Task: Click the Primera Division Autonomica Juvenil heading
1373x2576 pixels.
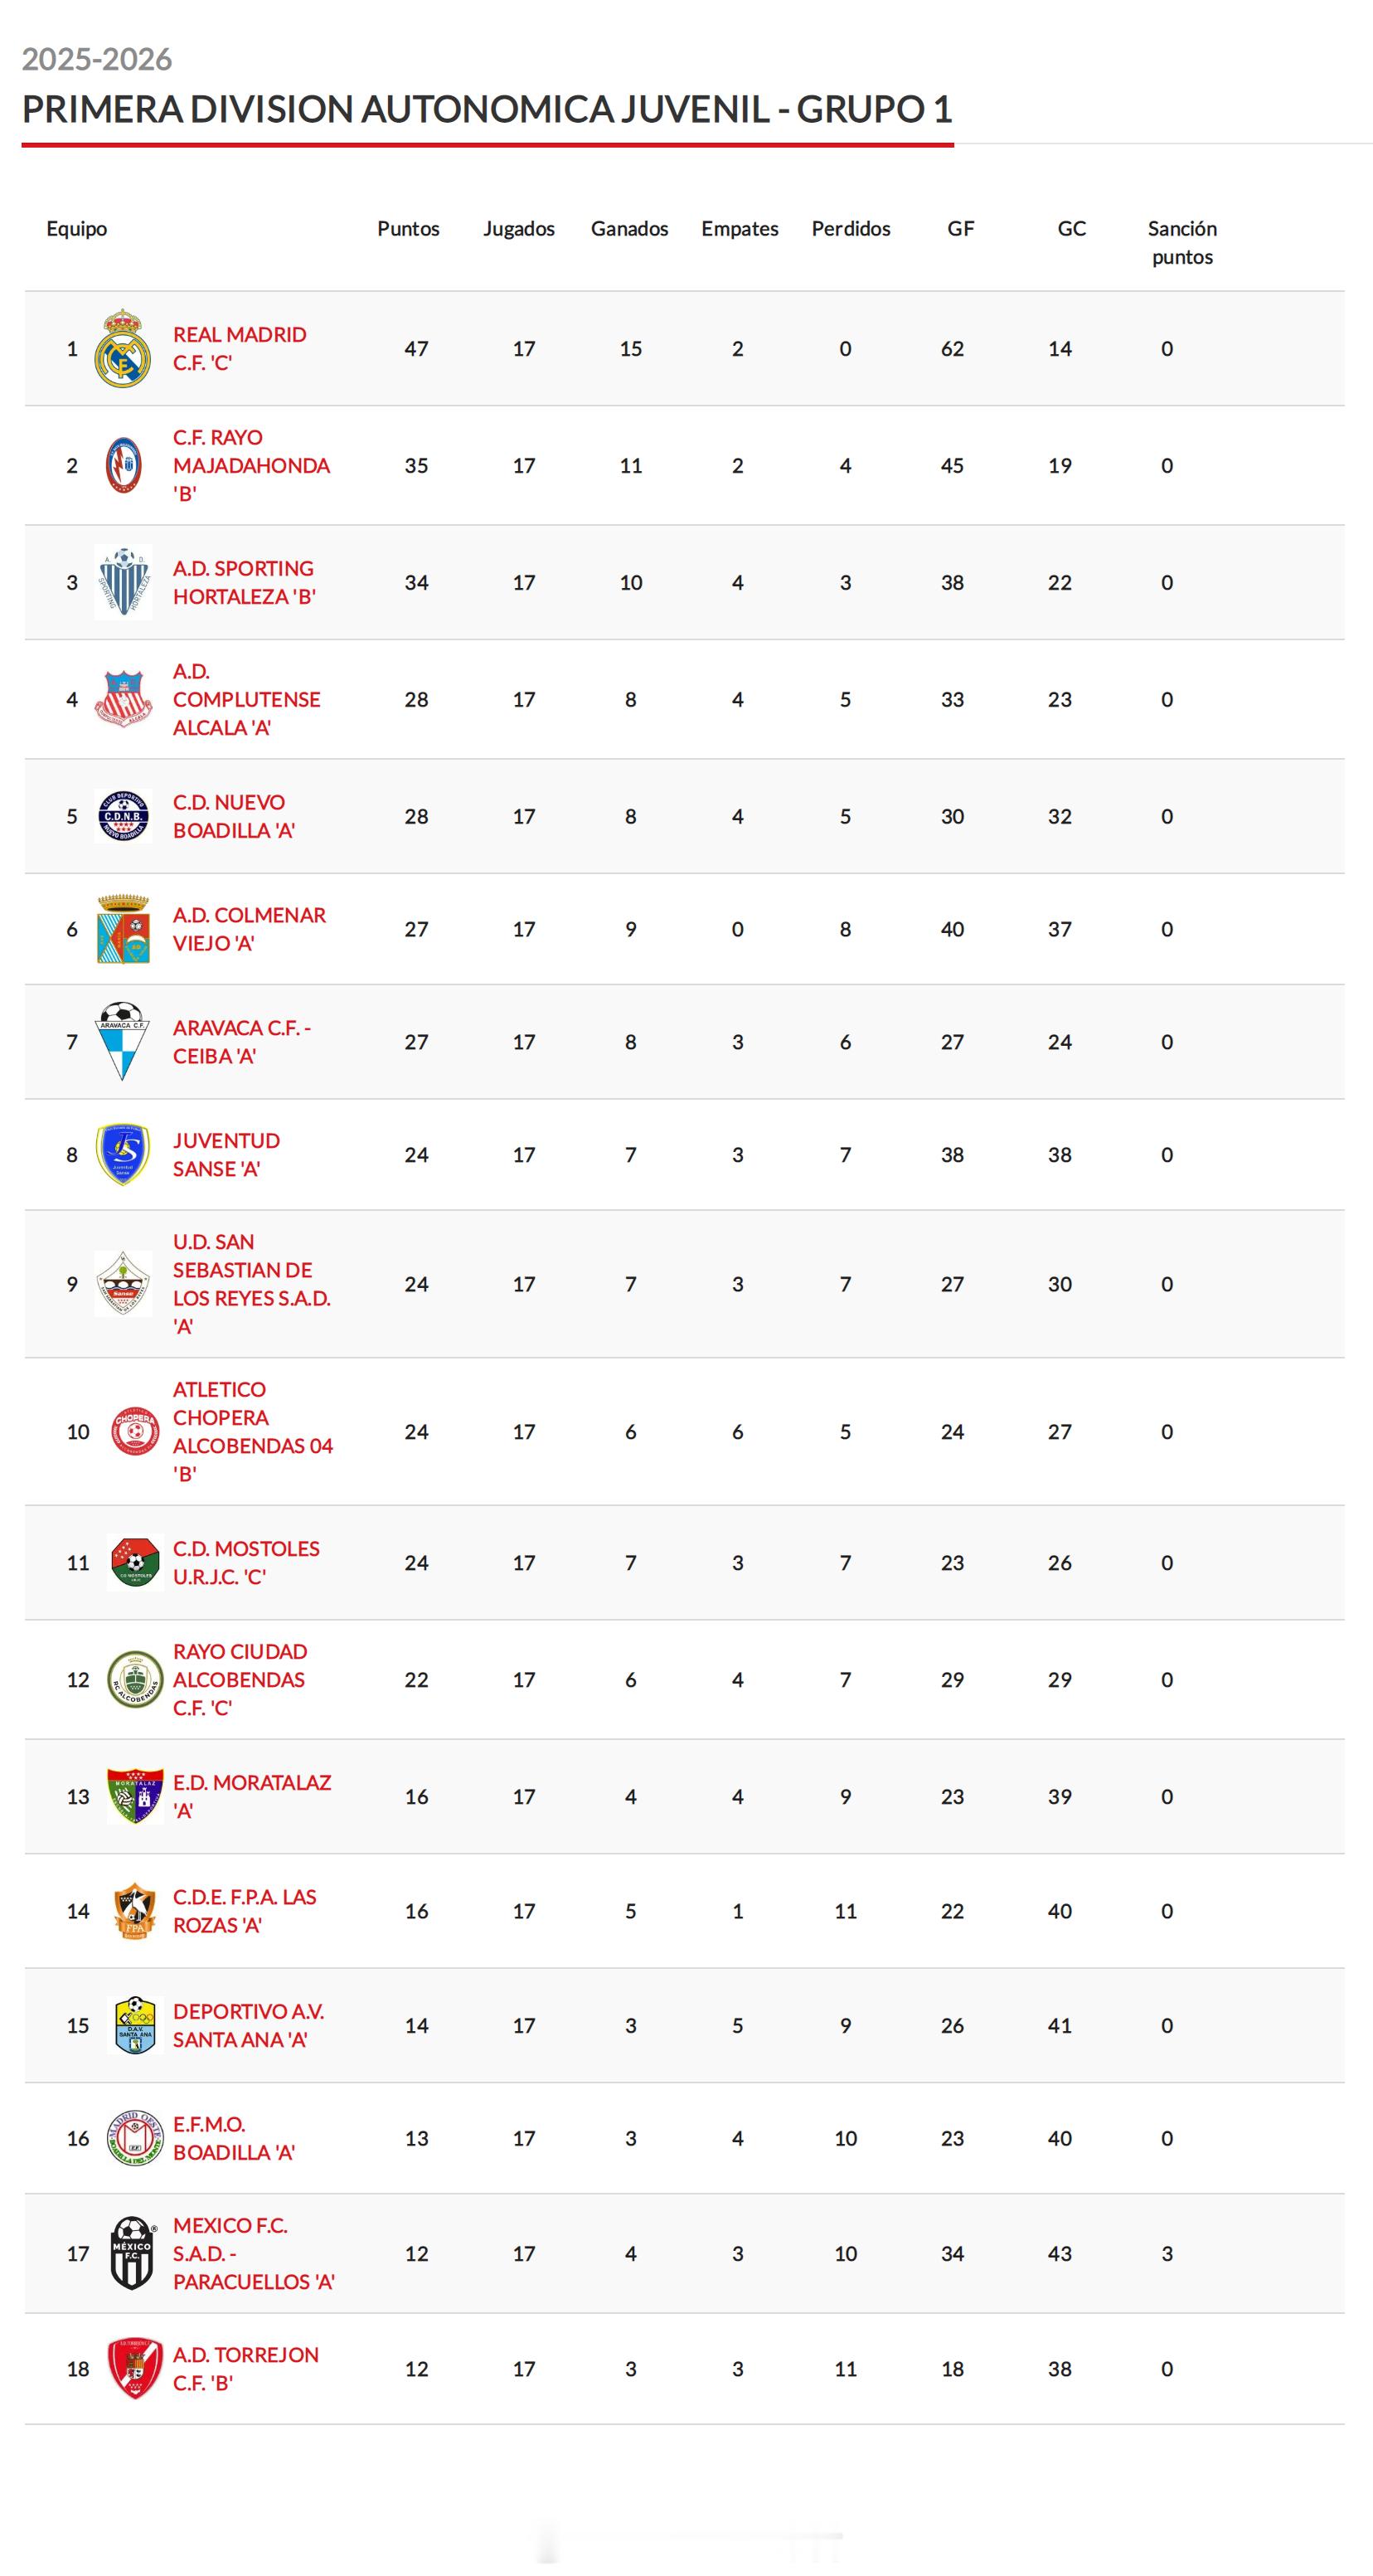Action: pyautogui.click(x=487, y=109)
